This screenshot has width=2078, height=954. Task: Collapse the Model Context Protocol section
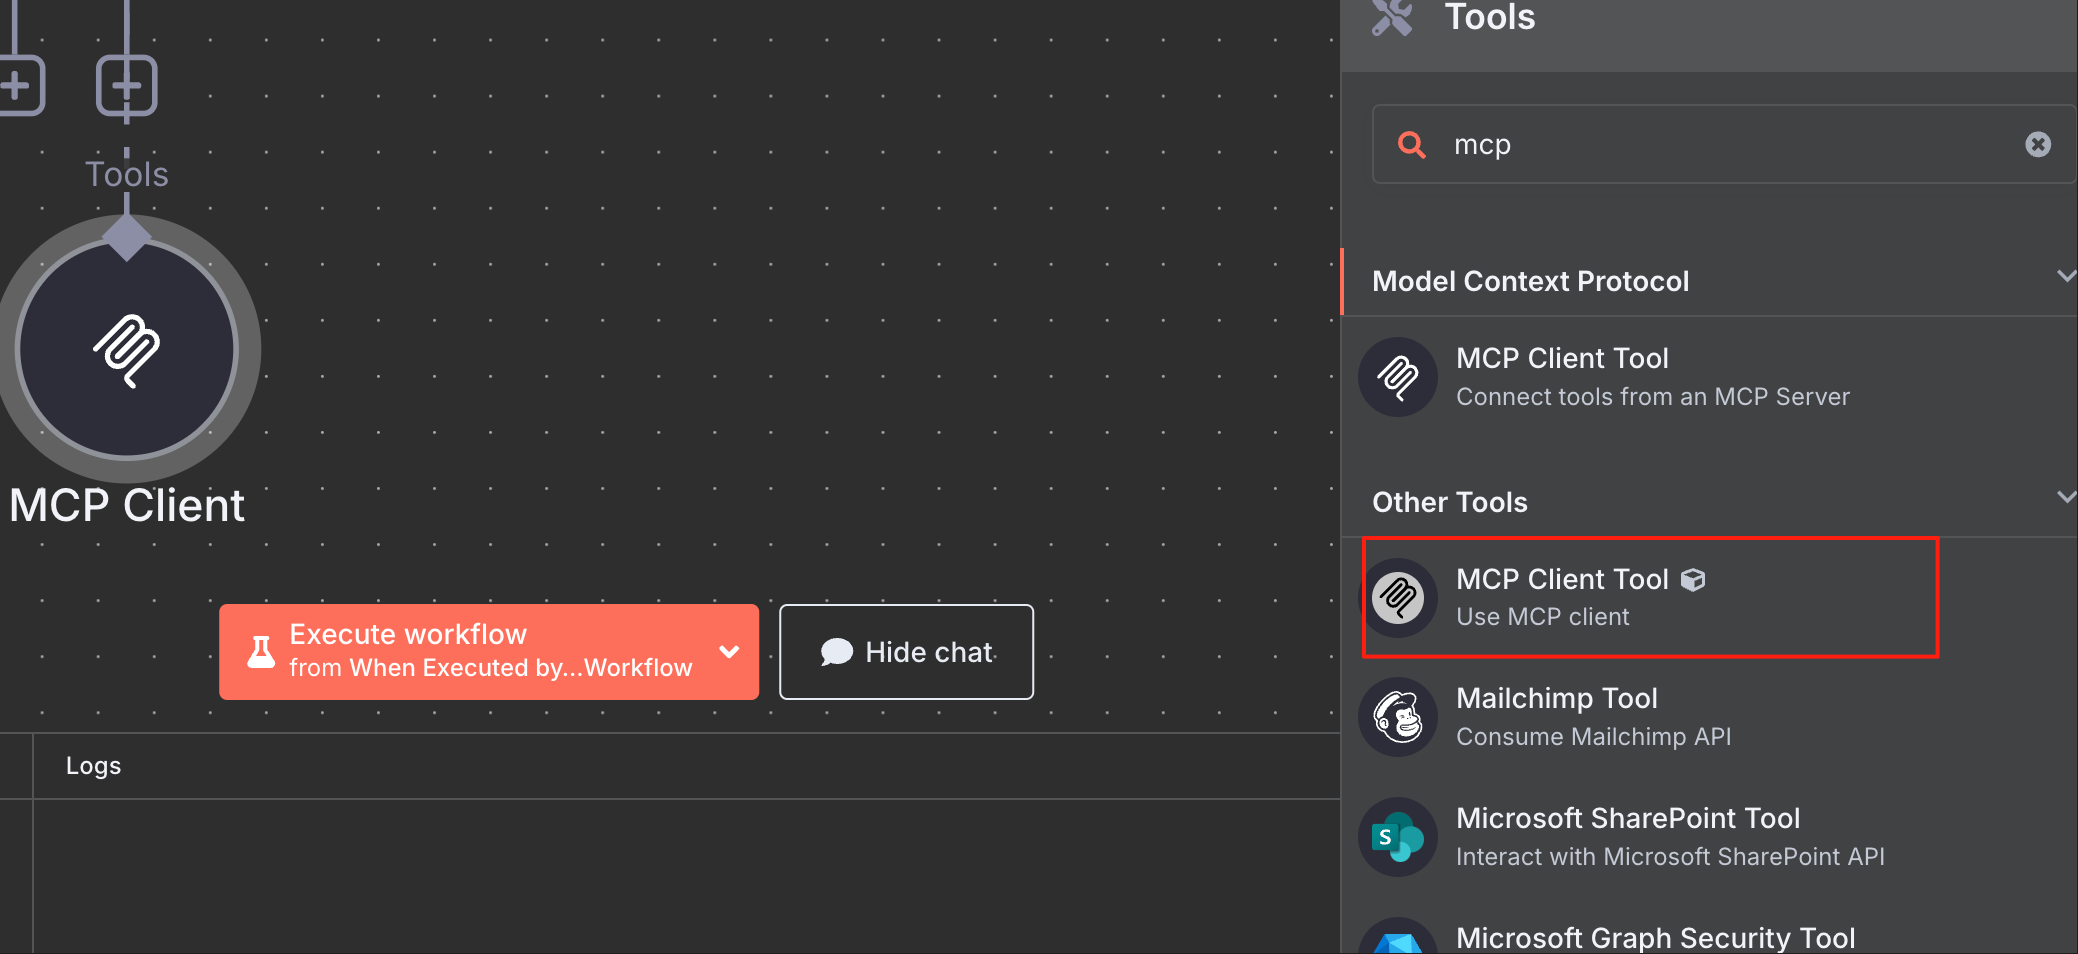pyautogui.click(x=2066, y=276)
